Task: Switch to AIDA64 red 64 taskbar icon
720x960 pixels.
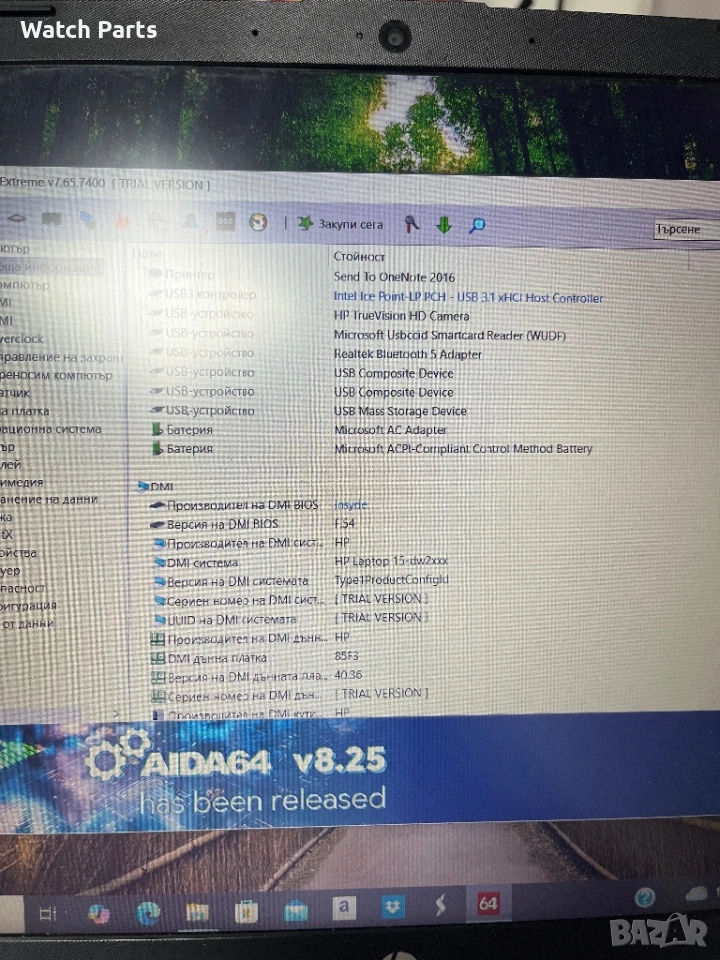Action: point(489,903)
